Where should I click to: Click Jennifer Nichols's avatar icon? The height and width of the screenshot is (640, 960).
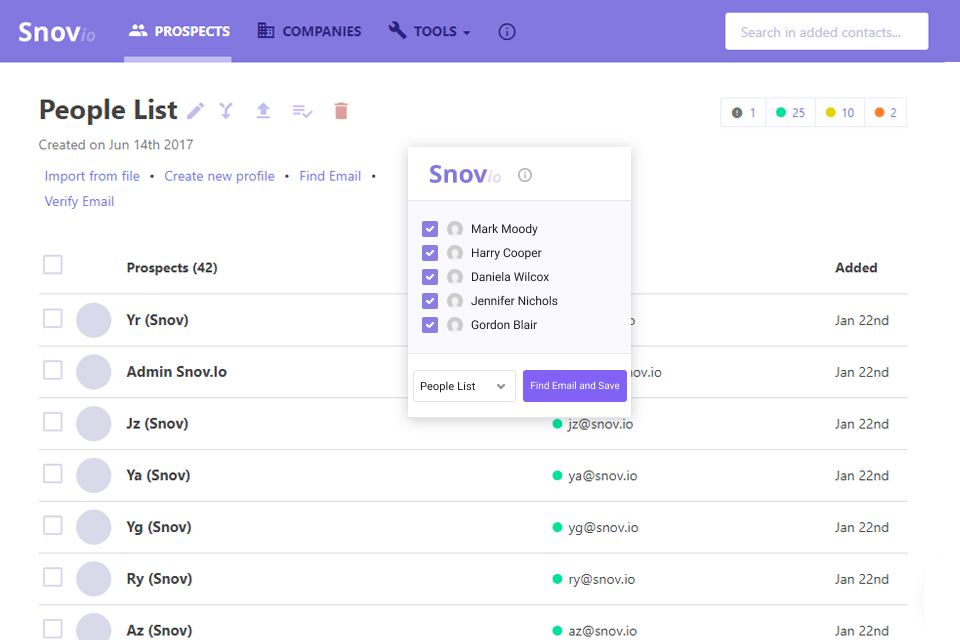click(455, 301)
